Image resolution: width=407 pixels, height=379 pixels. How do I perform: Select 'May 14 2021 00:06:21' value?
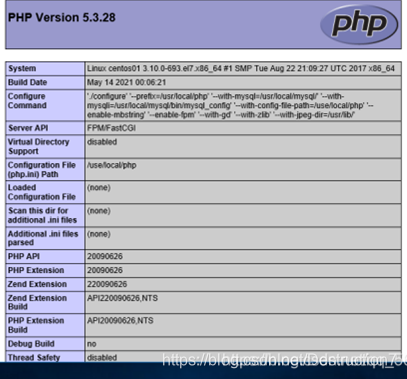pyautogui.click(x=127, y=82)
